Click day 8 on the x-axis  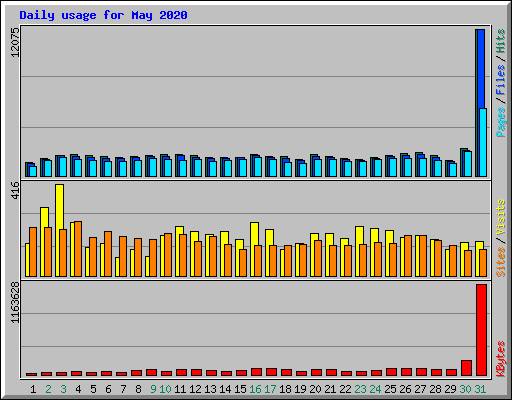(138, 389)
